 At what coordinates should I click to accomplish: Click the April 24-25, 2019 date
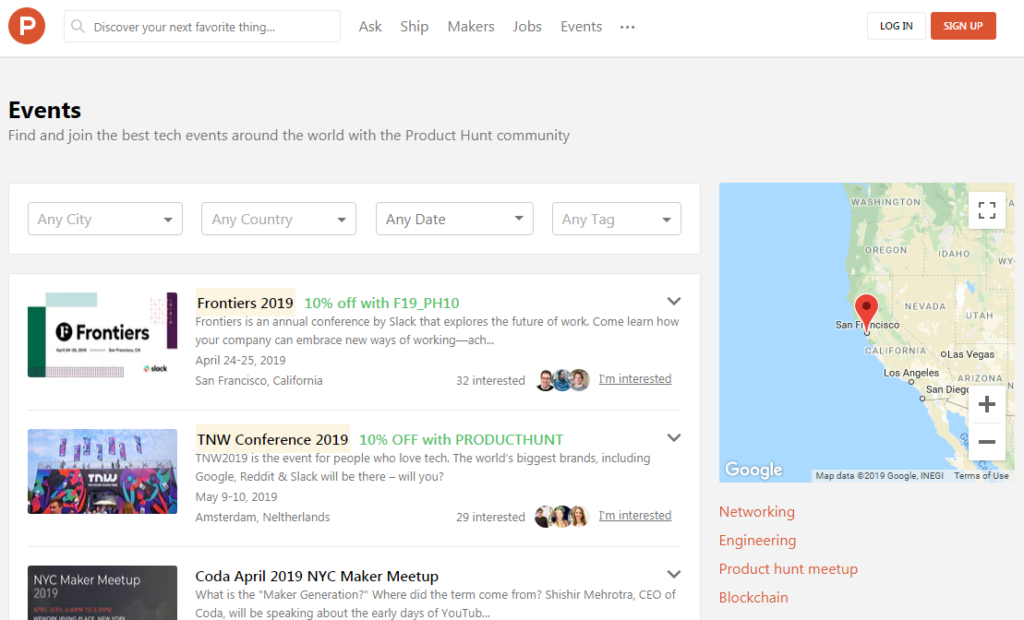(240, 360)
